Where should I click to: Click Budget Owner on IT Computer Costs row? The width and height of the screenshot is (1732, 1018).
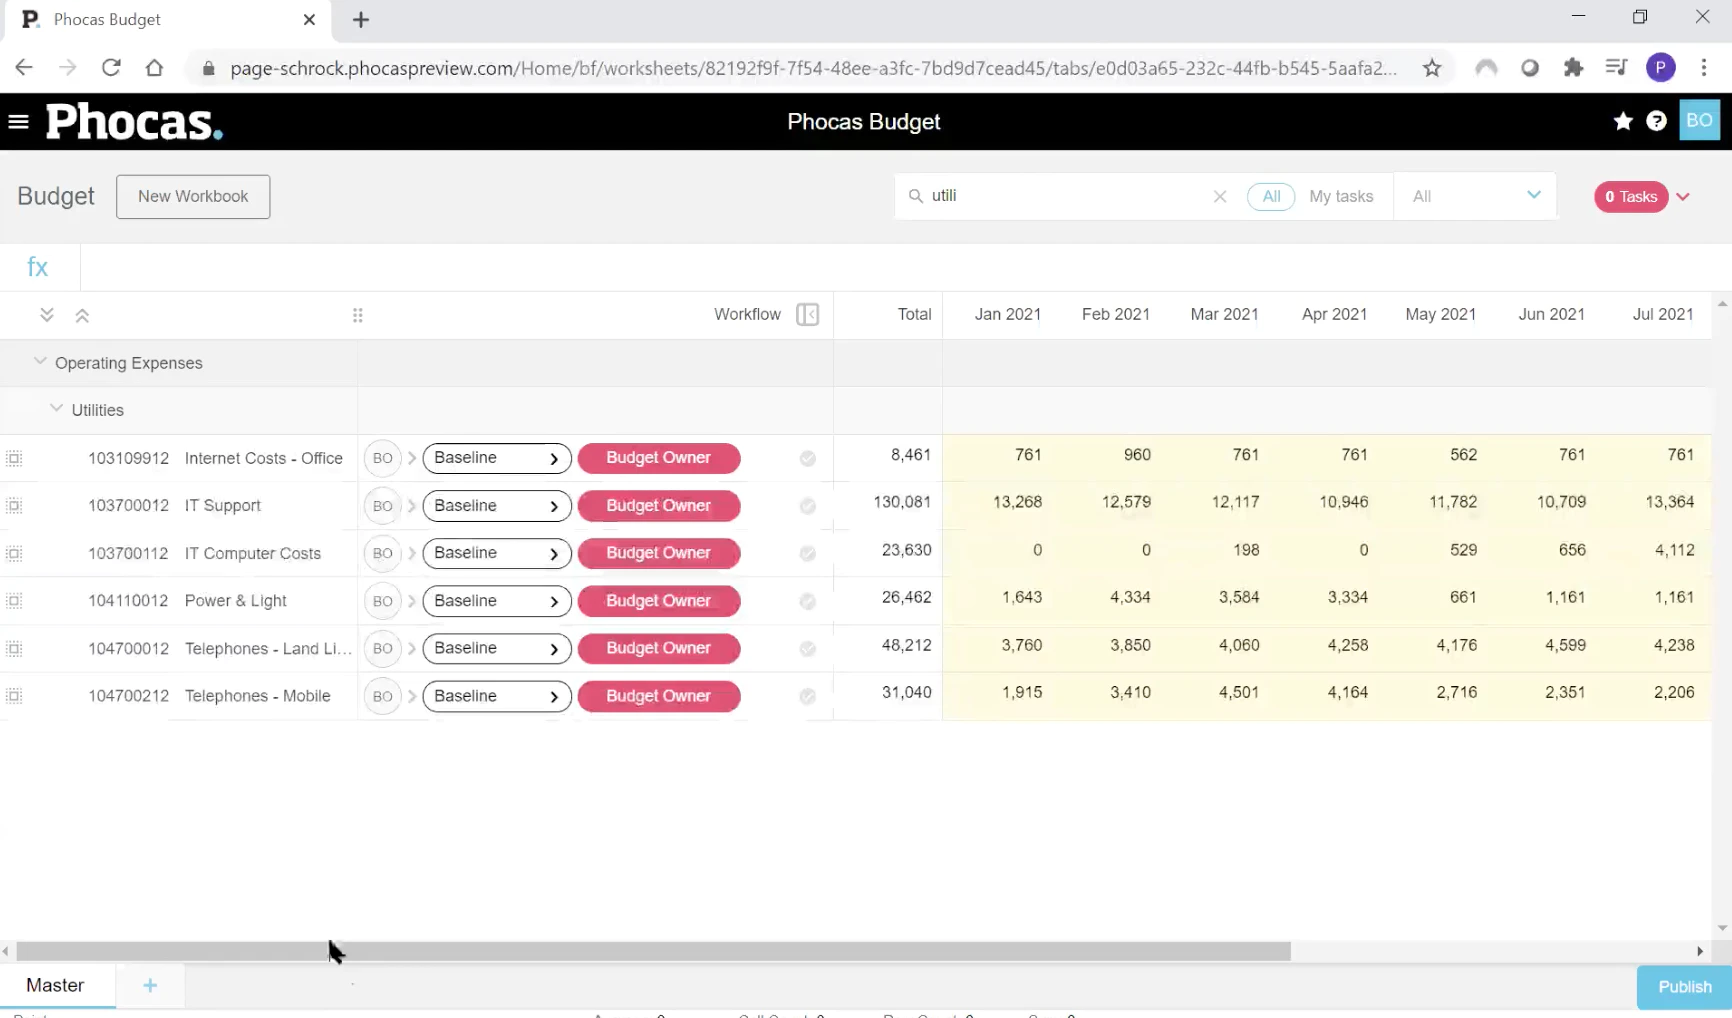[x=659, y=553]
